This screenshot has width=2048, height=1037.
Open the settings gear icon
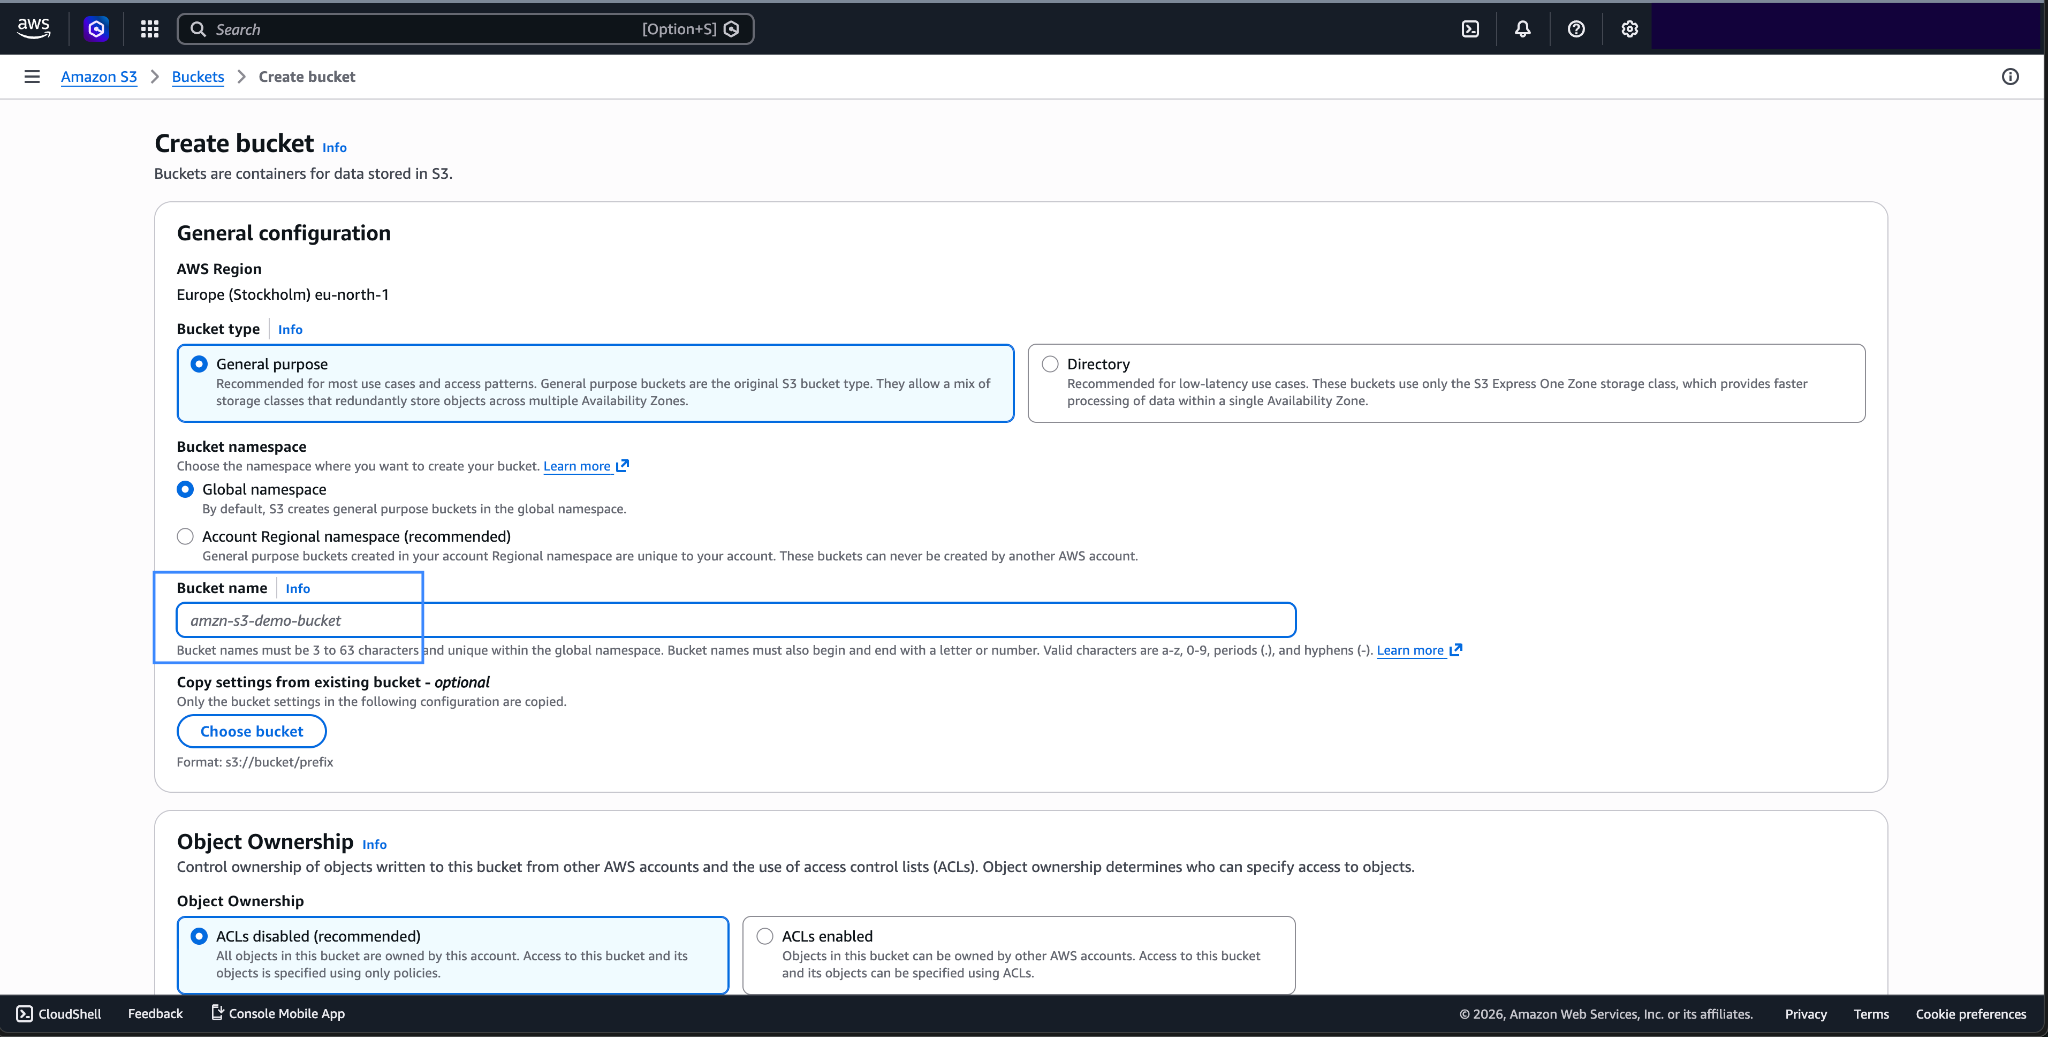1630,29
